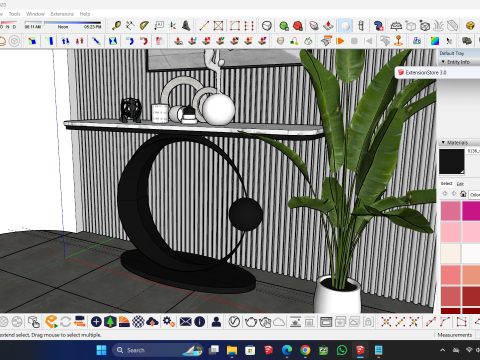Open the Windows Start menu
This screenshot has width=480, height=360.
point(101,350)
